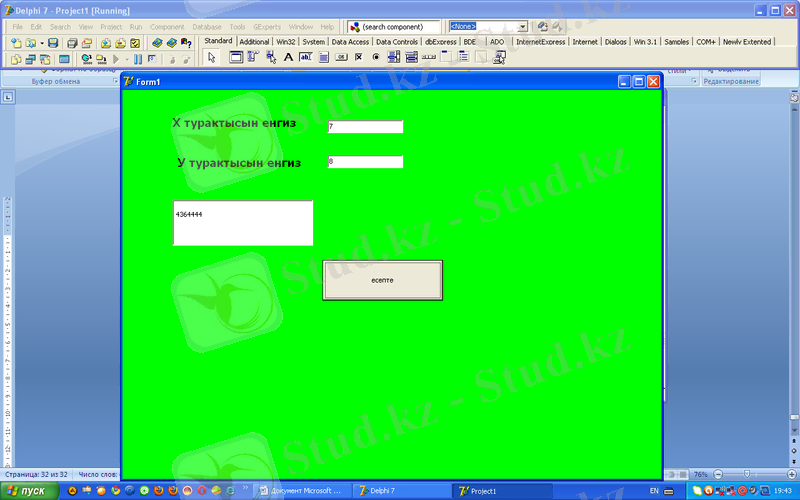Viewport: 800px width, 500px height.
Task: Click the View Form icon
Action: [31, 60]
